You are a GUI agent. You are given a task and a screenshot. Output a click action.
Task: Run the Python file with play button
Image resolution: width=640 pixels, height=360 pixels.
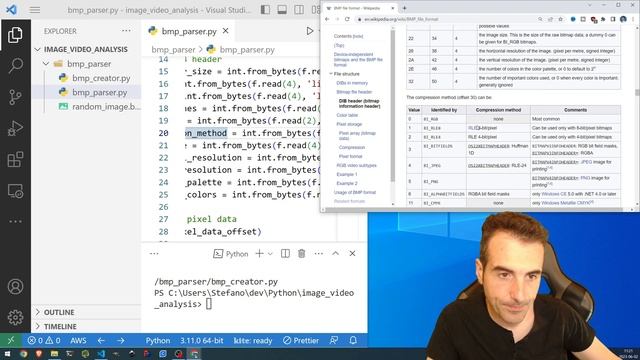[x=309, y=31]
